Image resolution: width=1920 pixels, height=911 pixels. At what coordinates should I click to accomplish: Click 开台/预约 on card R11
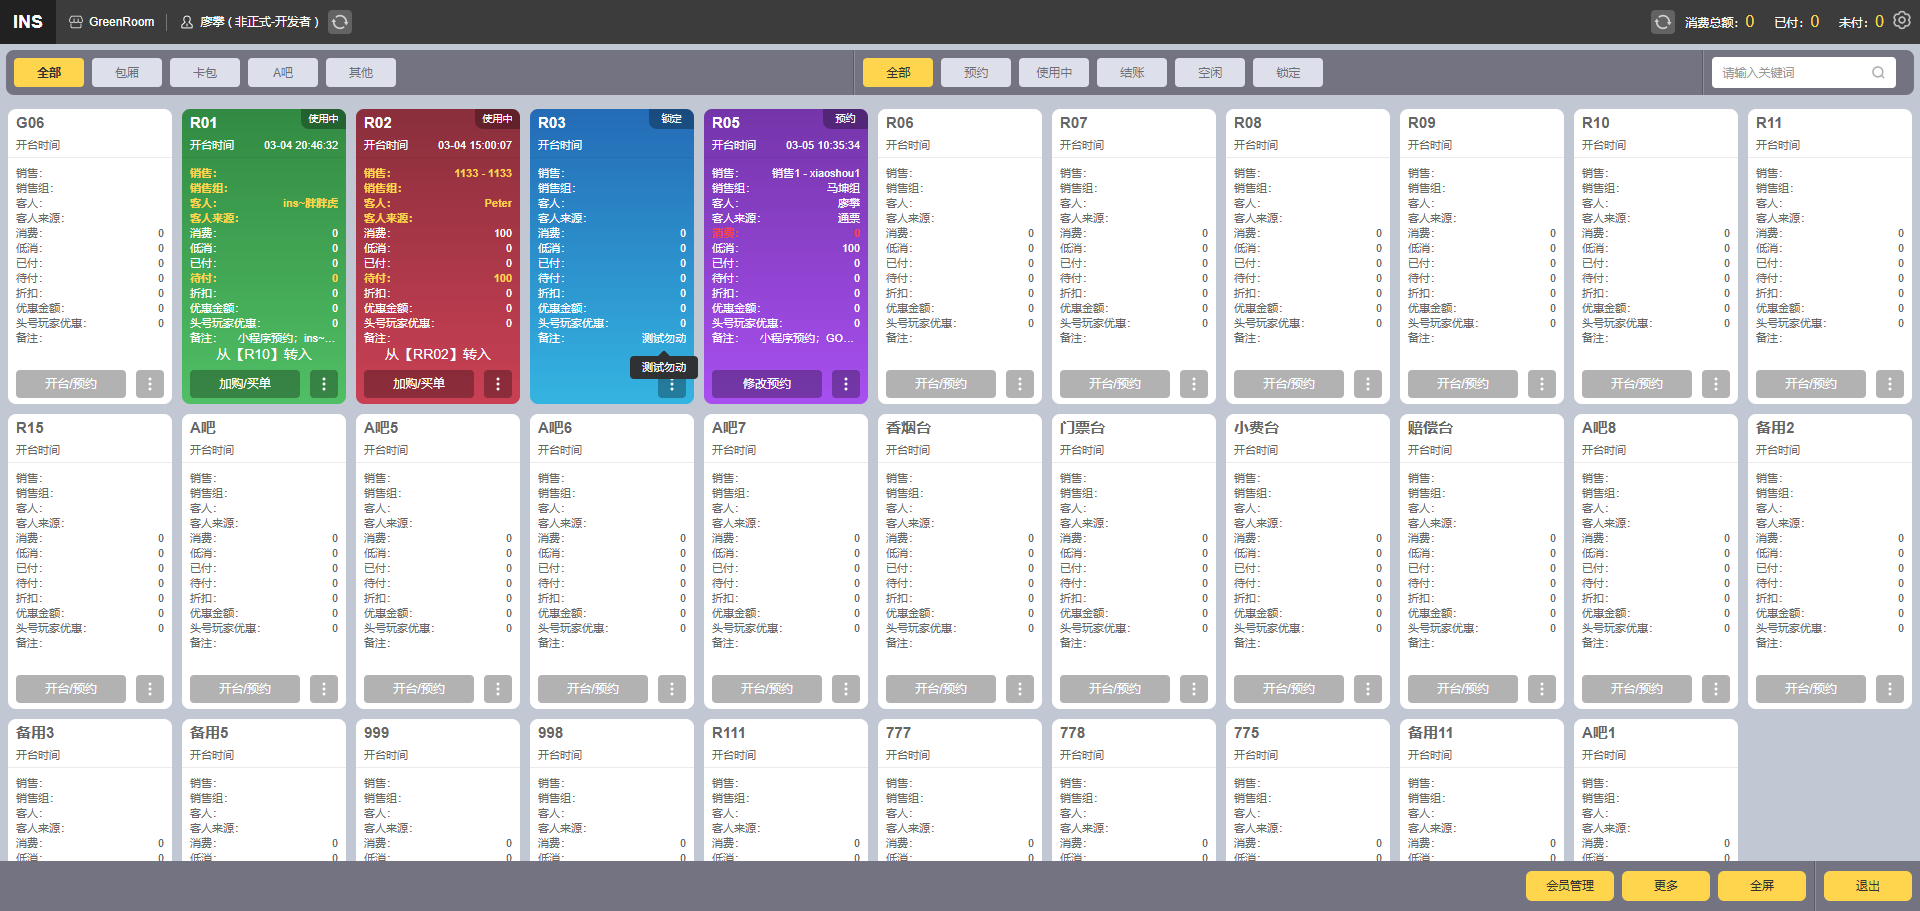[x=1811, y=384]
